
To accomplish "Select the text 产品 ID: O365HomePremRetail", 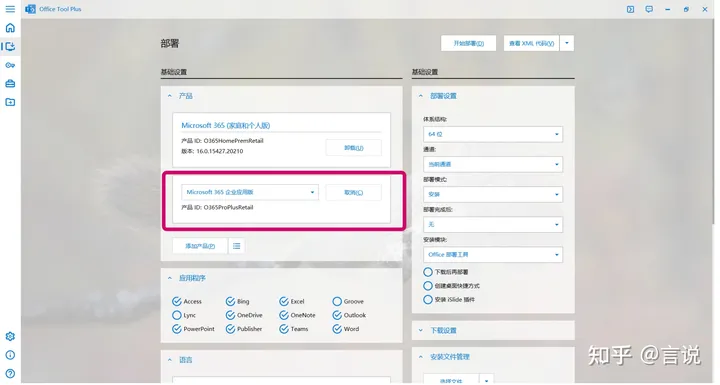I will click(222, 141).
